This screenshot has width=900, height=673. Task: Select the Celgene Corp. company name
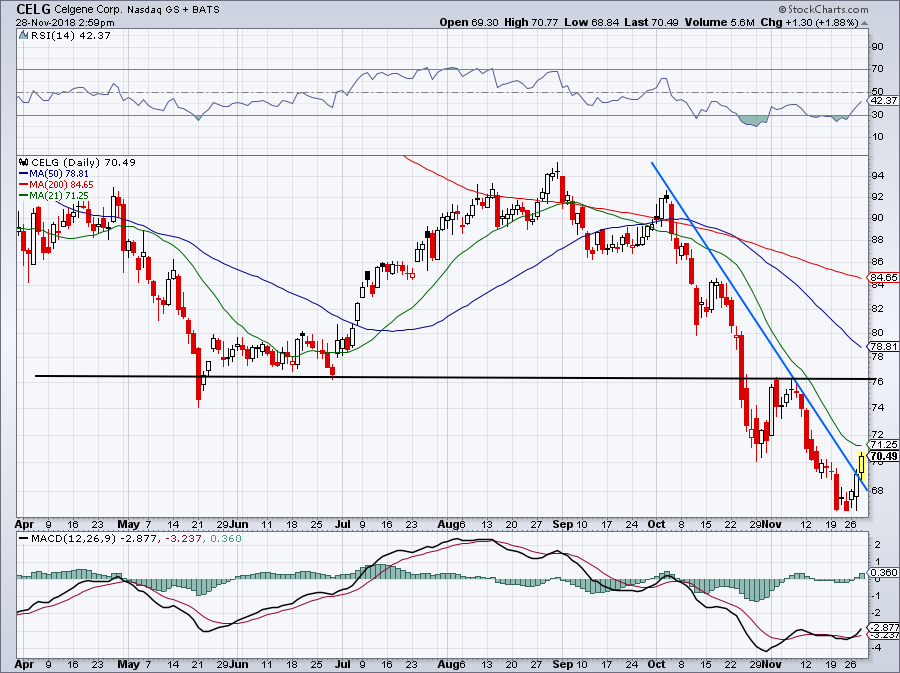(89, 10)
